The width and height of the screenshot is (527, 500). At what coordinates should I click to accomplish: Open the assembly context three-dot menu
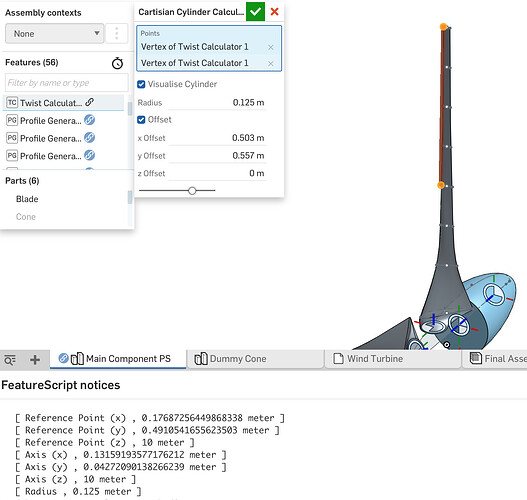[117, 34]
